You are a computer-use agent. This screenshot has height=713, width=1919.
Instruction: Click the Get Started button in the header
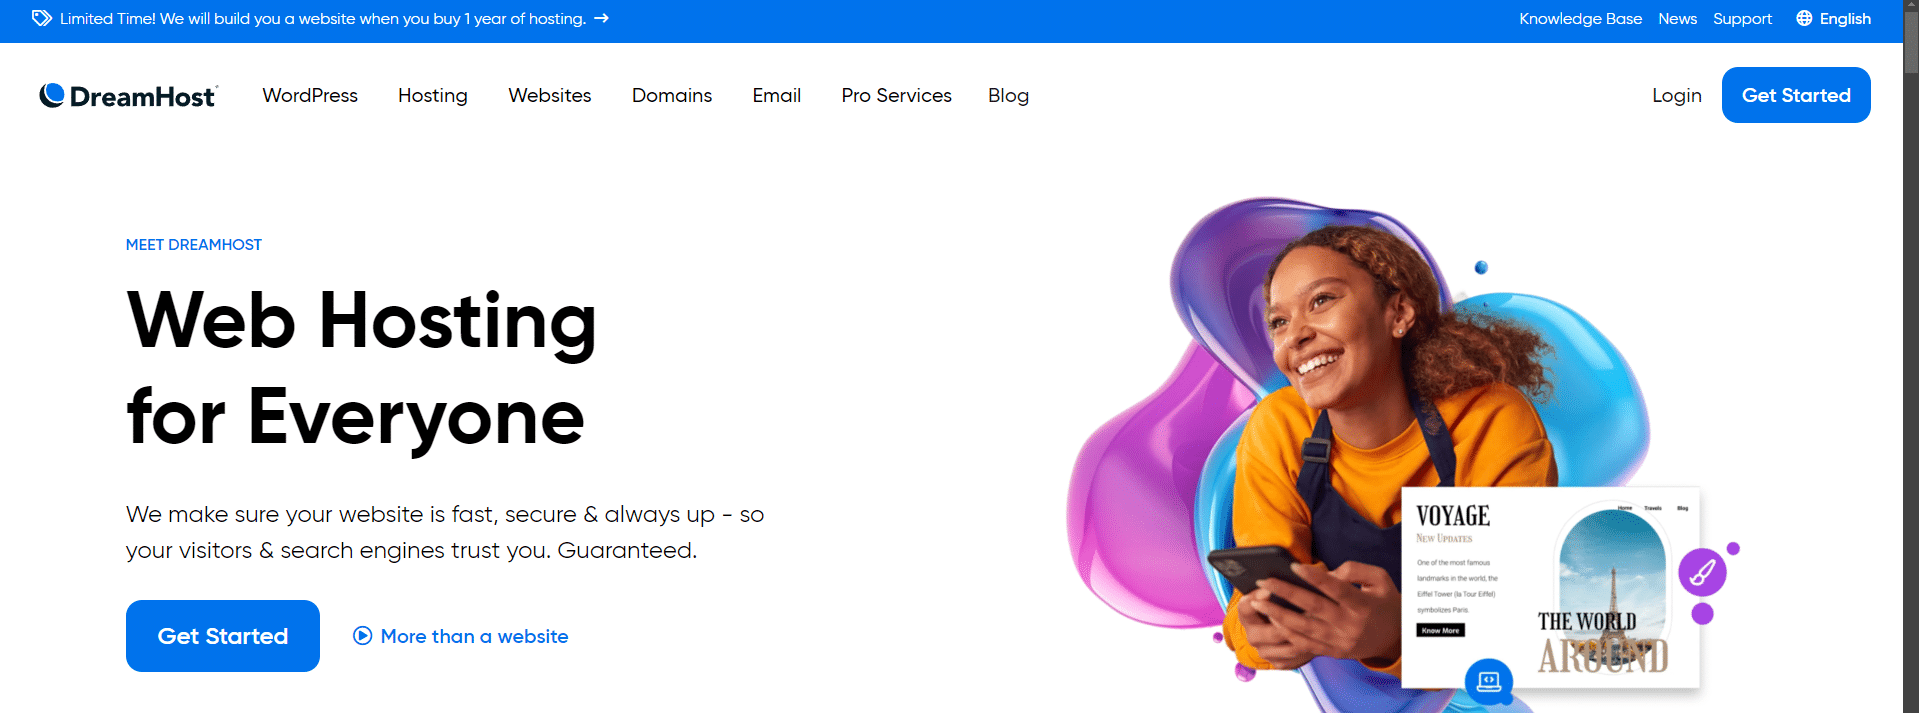coord(1796,95)
